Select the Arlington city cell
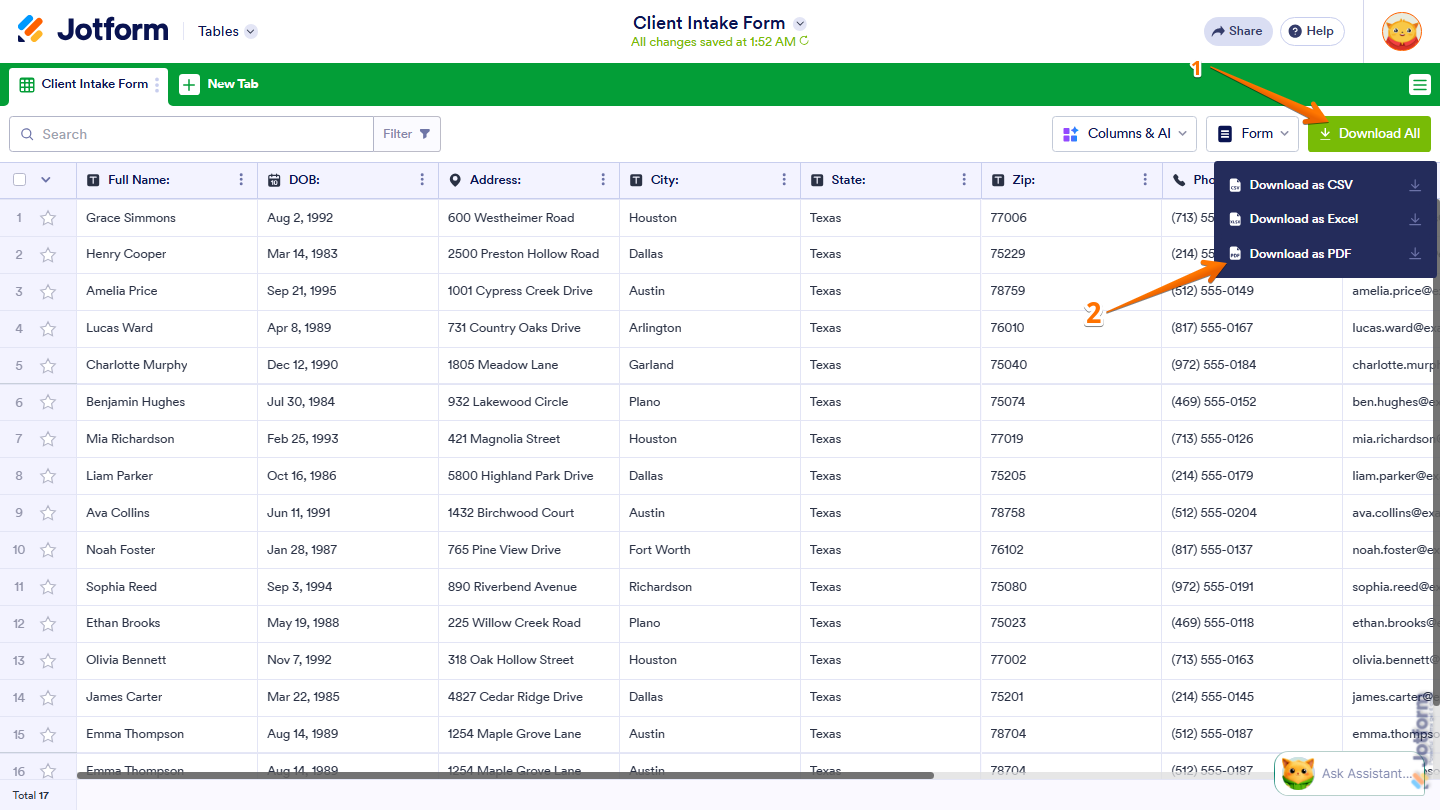This screenshot has width=1440, height=810. 710,328
